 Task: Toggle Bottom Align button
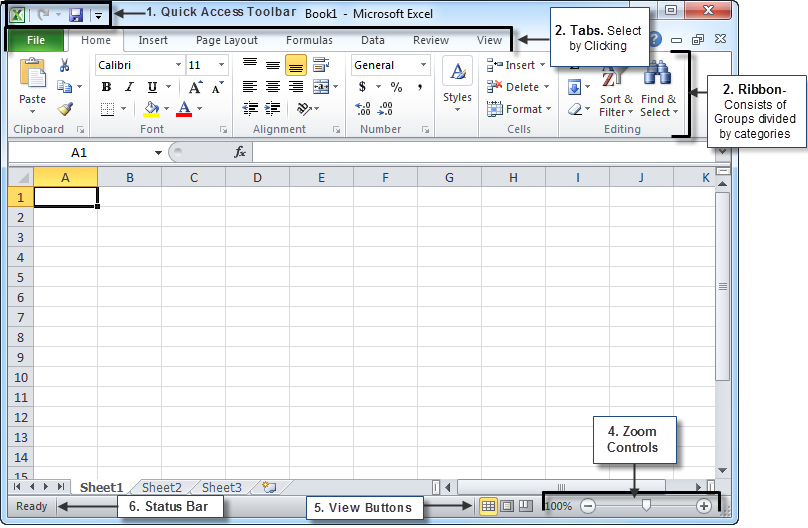pyautogui.click(x=295, y=65)
